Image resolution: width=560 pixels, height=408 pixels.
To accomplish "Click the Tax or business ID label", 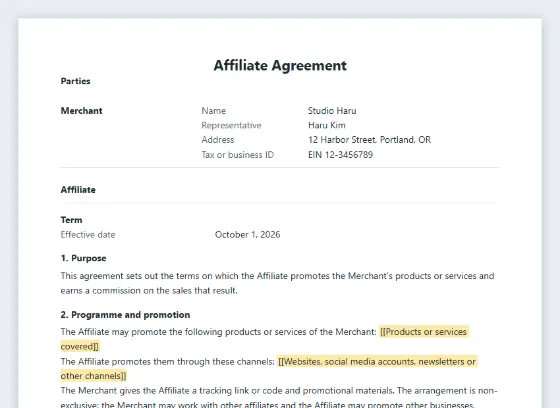I will pos(238,155).
